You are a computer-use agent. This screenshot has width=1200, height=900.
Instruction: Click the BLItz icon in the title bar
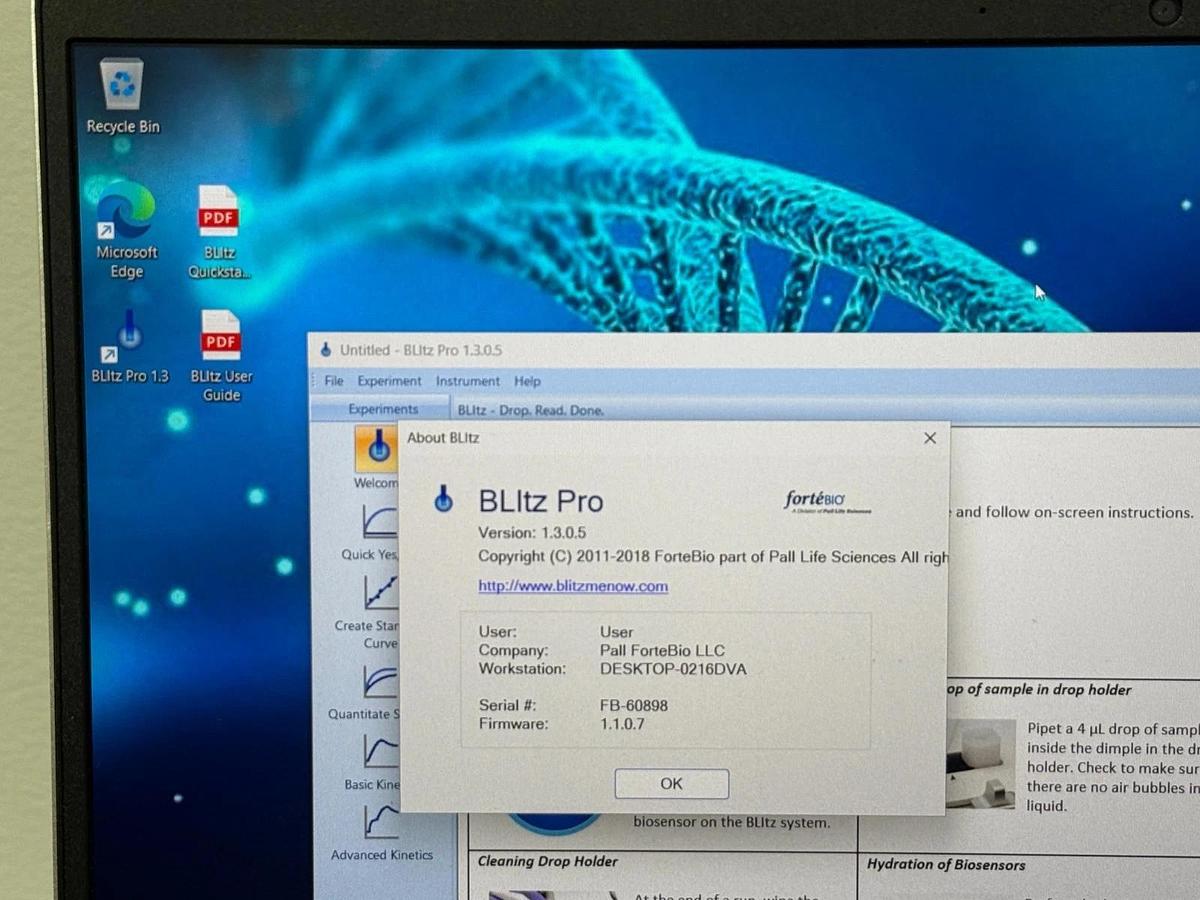(x=324, y=350)
